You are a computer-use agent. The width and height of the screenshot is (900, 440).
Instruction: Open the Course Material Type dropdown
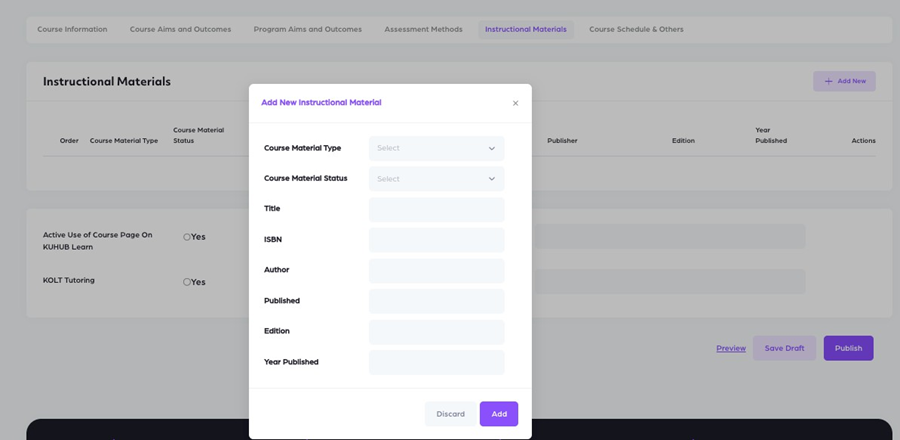436,148
